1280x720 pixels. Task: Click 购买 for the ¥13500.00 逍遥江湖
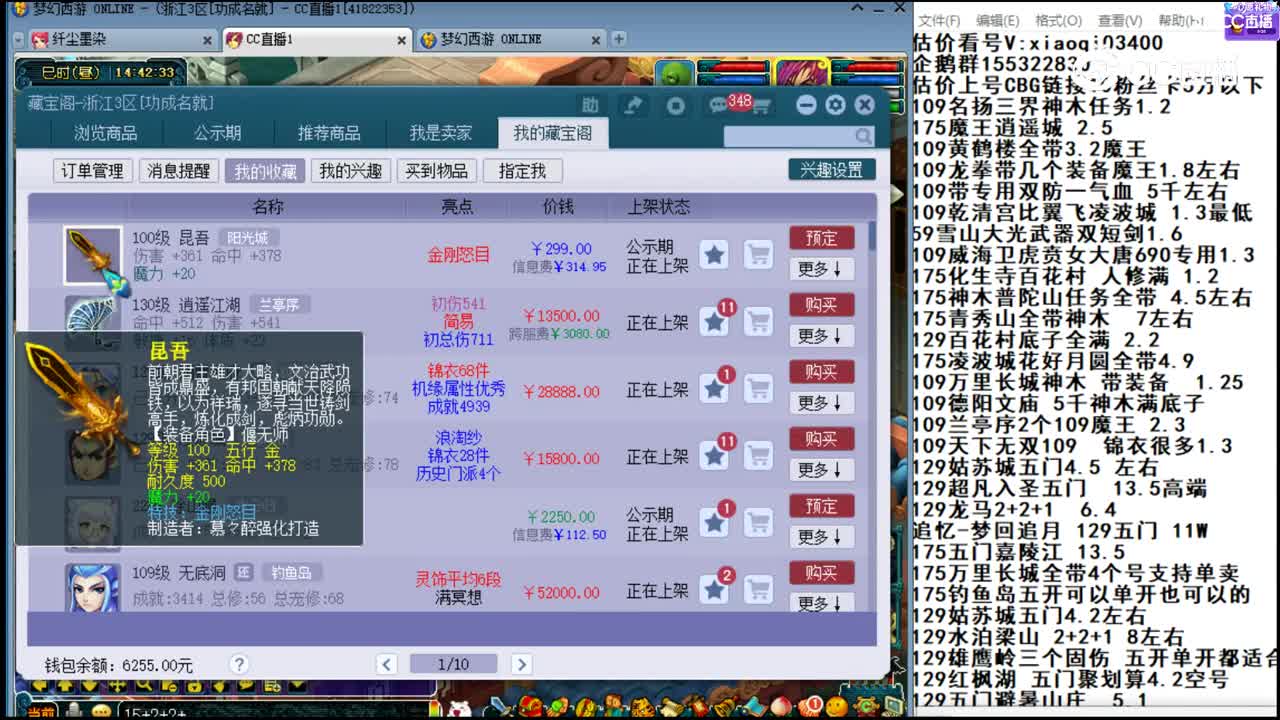821,305
